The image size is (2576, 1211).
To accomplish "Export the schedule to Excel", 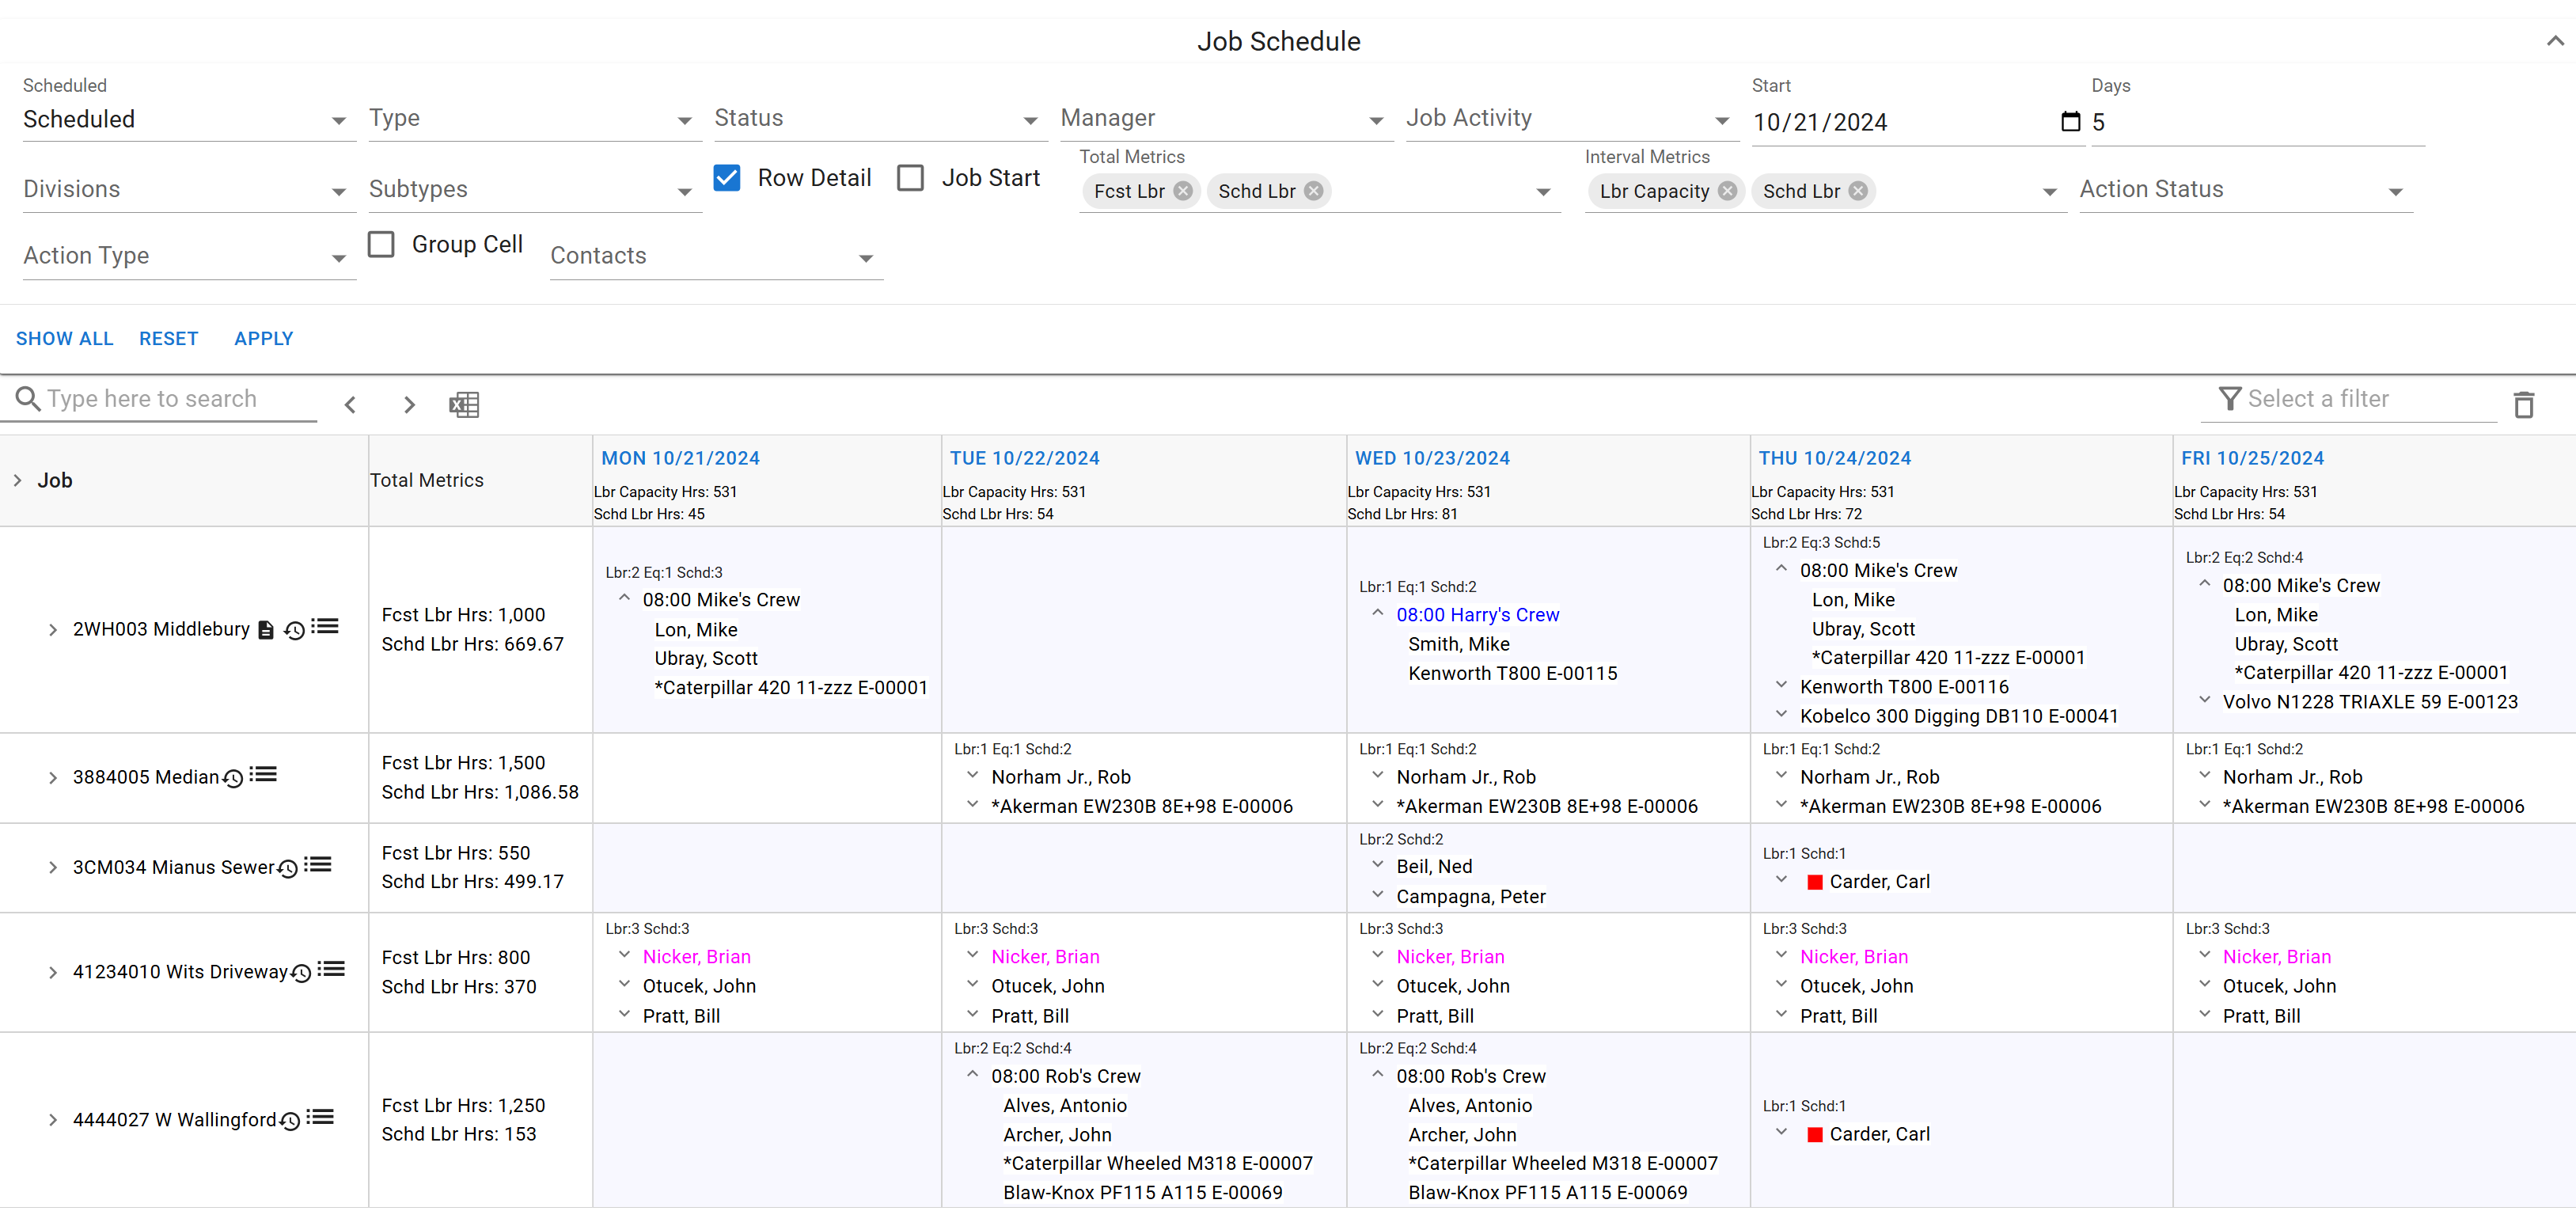I will 463,405.
